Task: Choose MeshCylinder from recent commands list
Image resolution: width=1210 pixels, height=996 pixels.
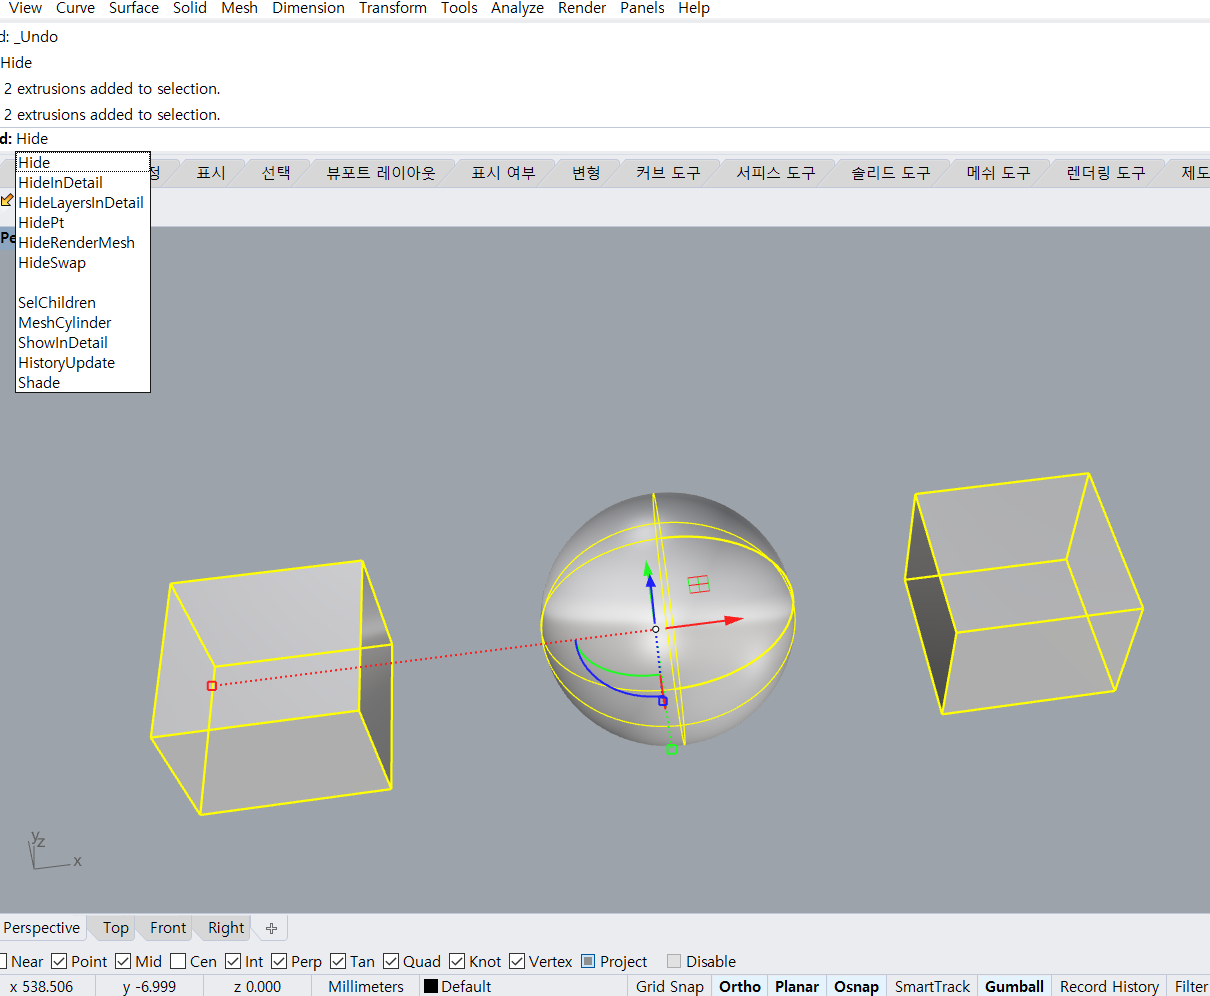Action: tap(83, 322)
